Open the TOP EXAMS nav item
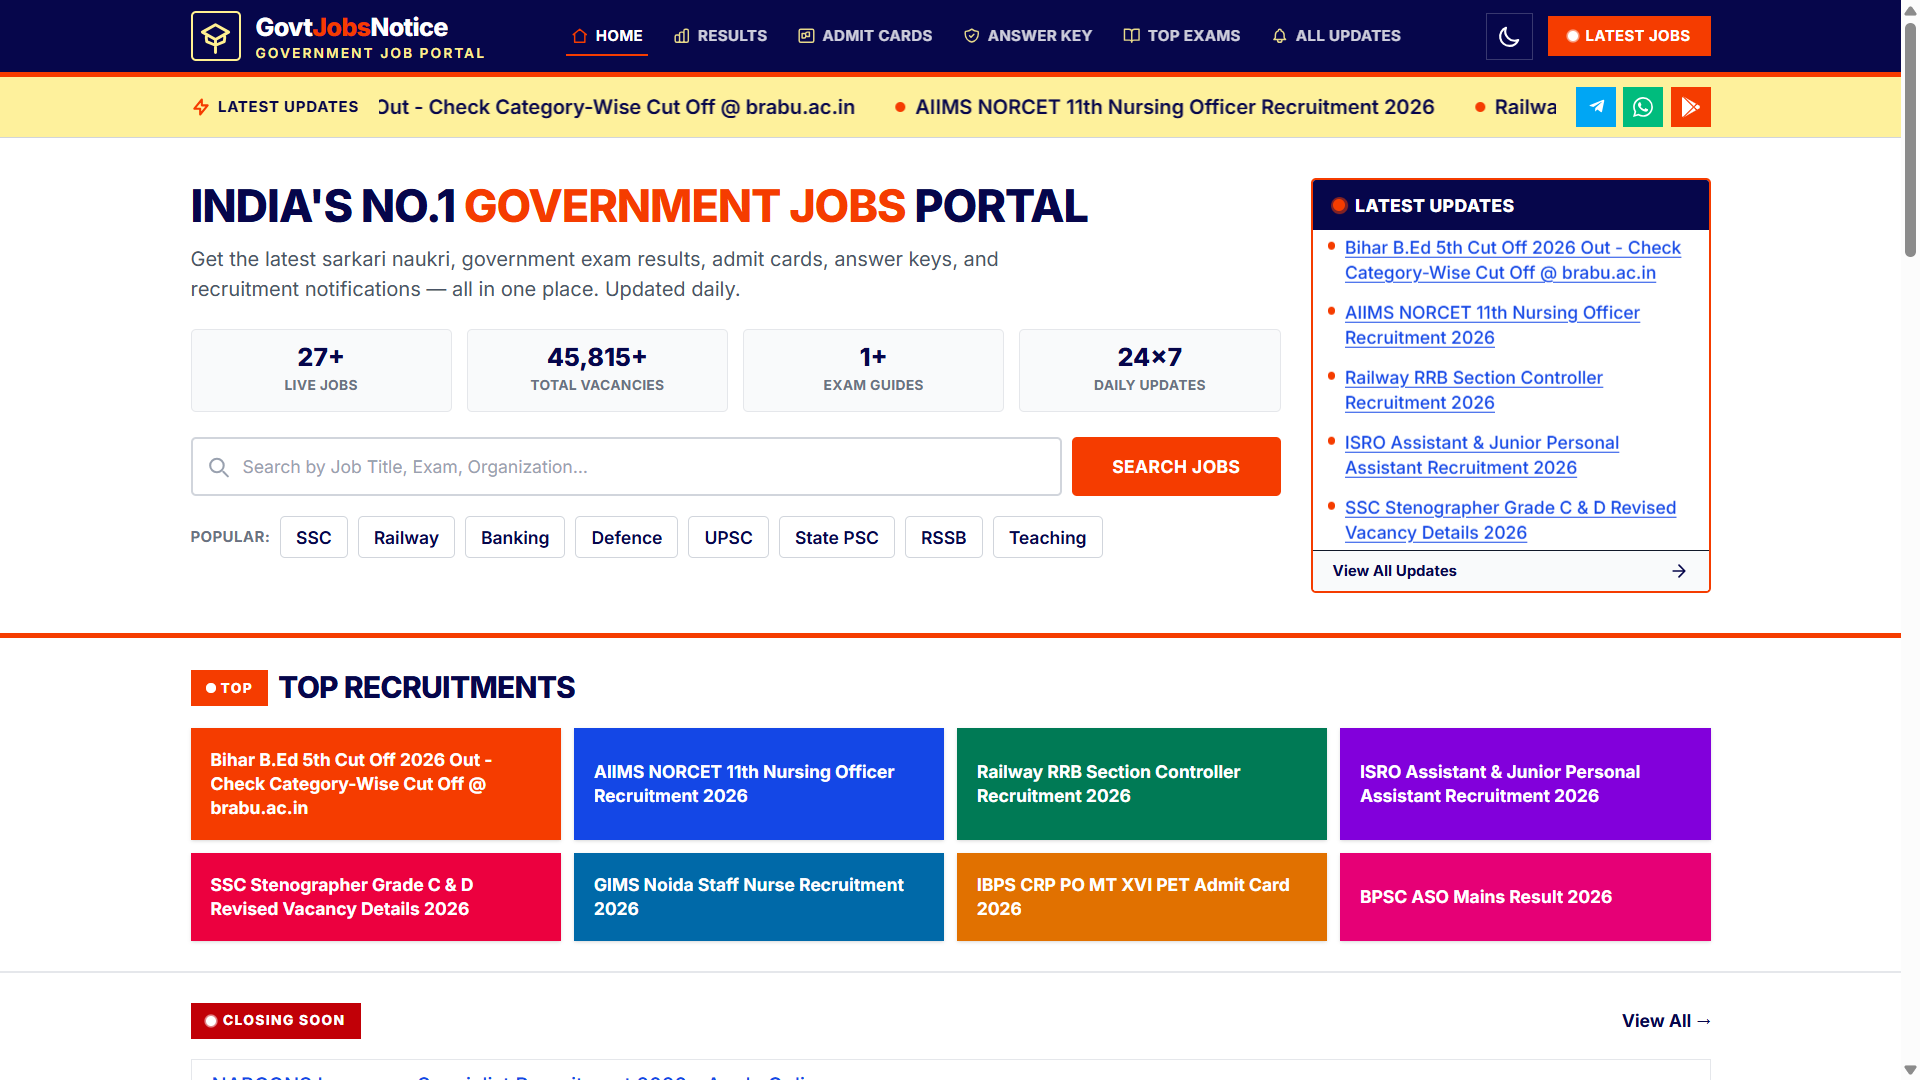This screenshot has width=1920, height=1080. [1182, 36]
